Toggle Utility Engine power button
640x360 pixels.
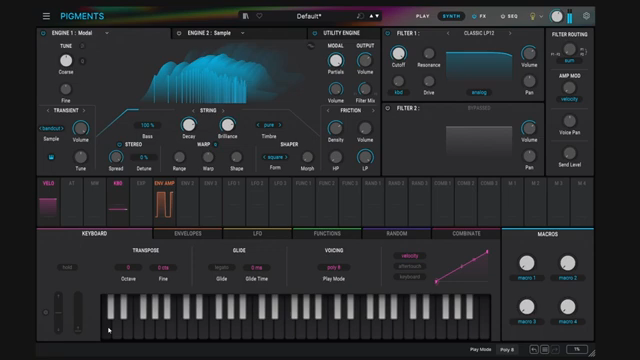coord(315,33)
